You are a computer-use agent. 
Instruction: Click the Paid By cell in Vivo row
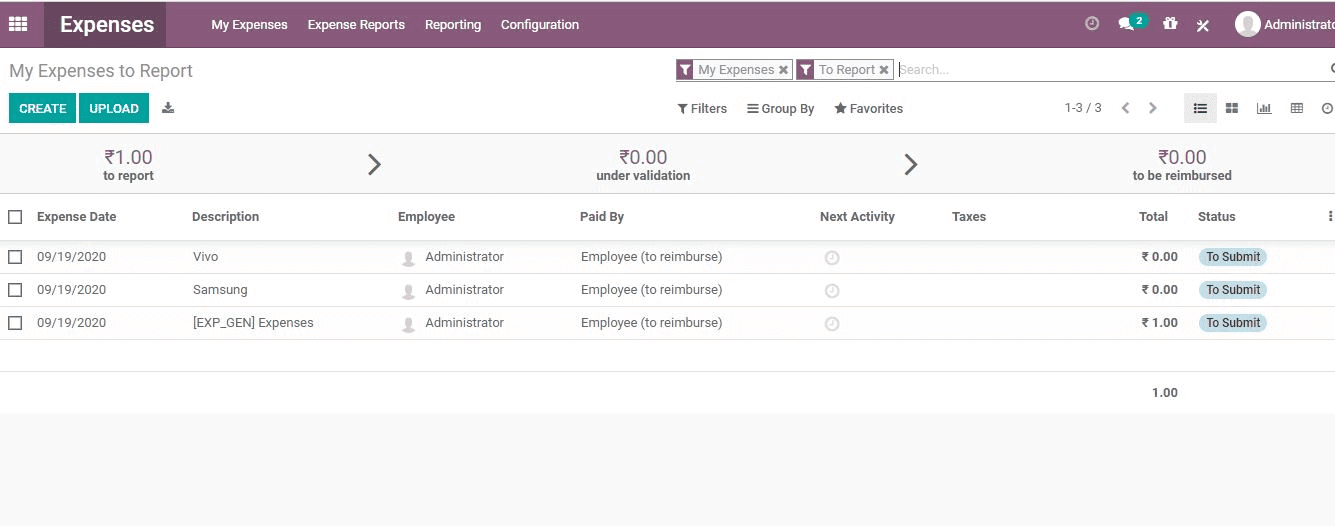tap(652, 257)
